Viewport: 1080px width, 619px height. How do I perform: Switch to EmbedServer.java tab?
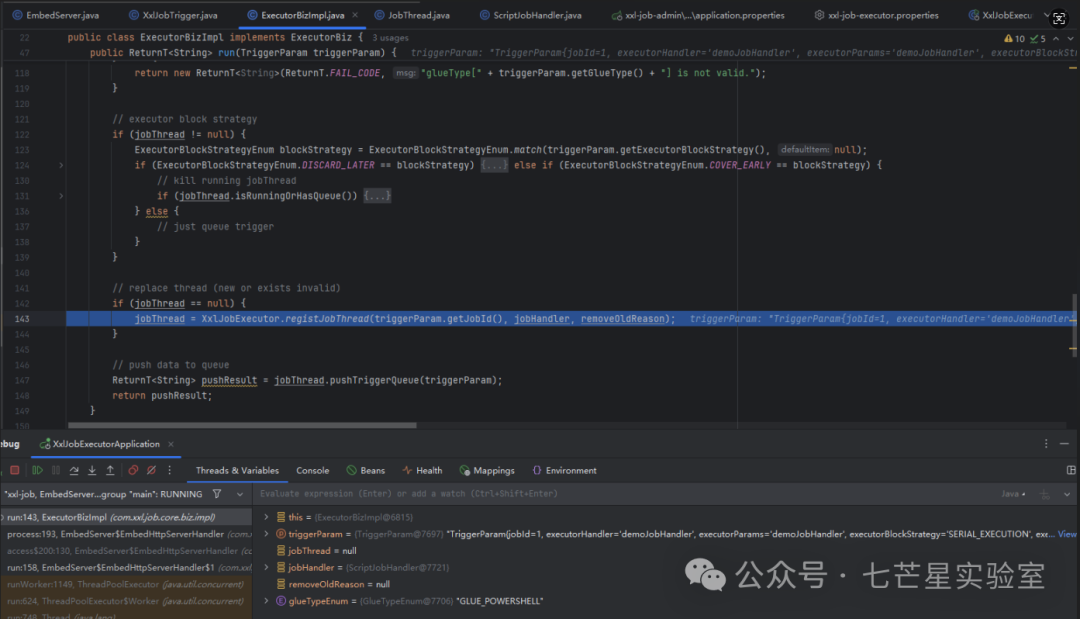pos(55,14)
